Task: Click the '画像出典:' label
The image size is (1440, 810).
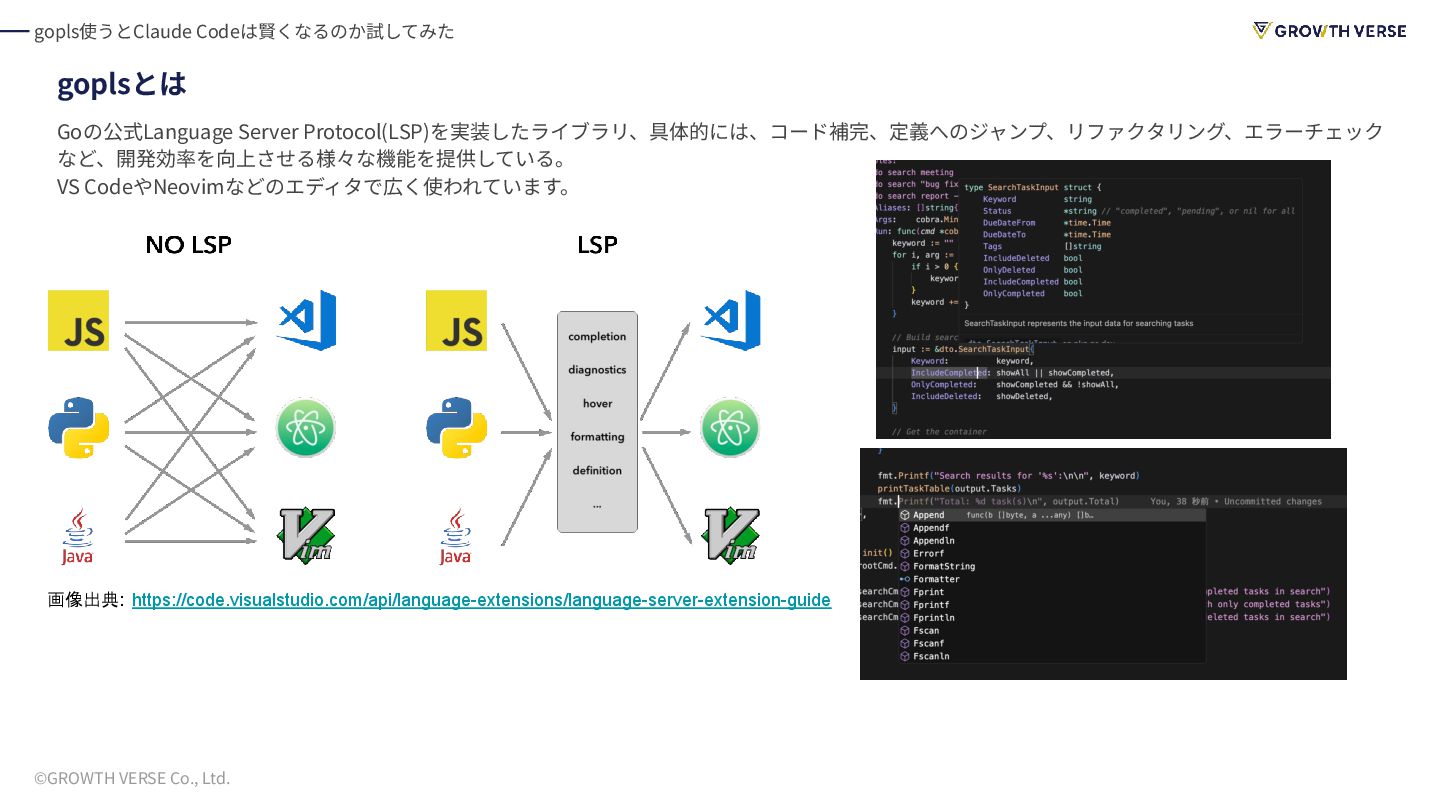Action: [x=86, y=600]
